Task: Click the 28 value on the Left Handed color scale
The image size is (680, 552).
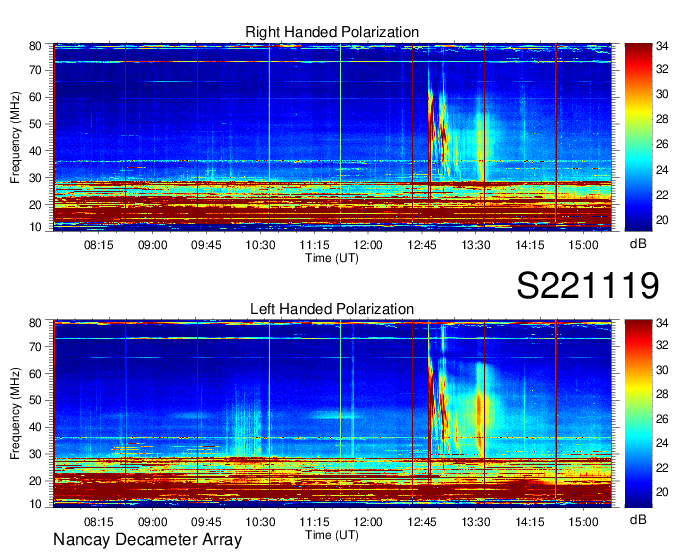Action: click(x=662, y=394)
